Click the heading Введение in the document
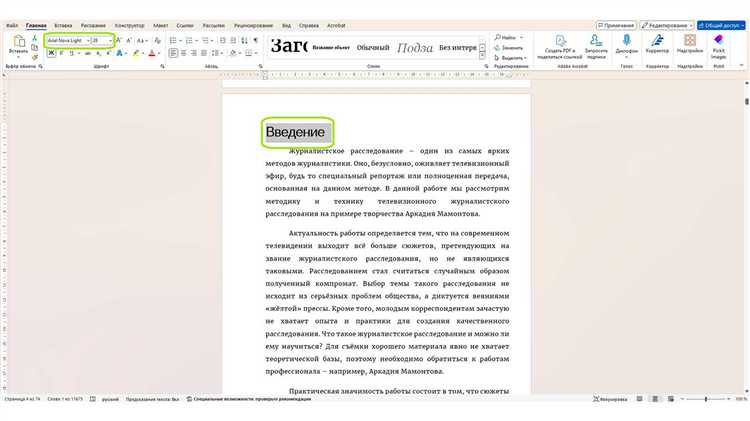750x421 pixels. pos(295,132)
